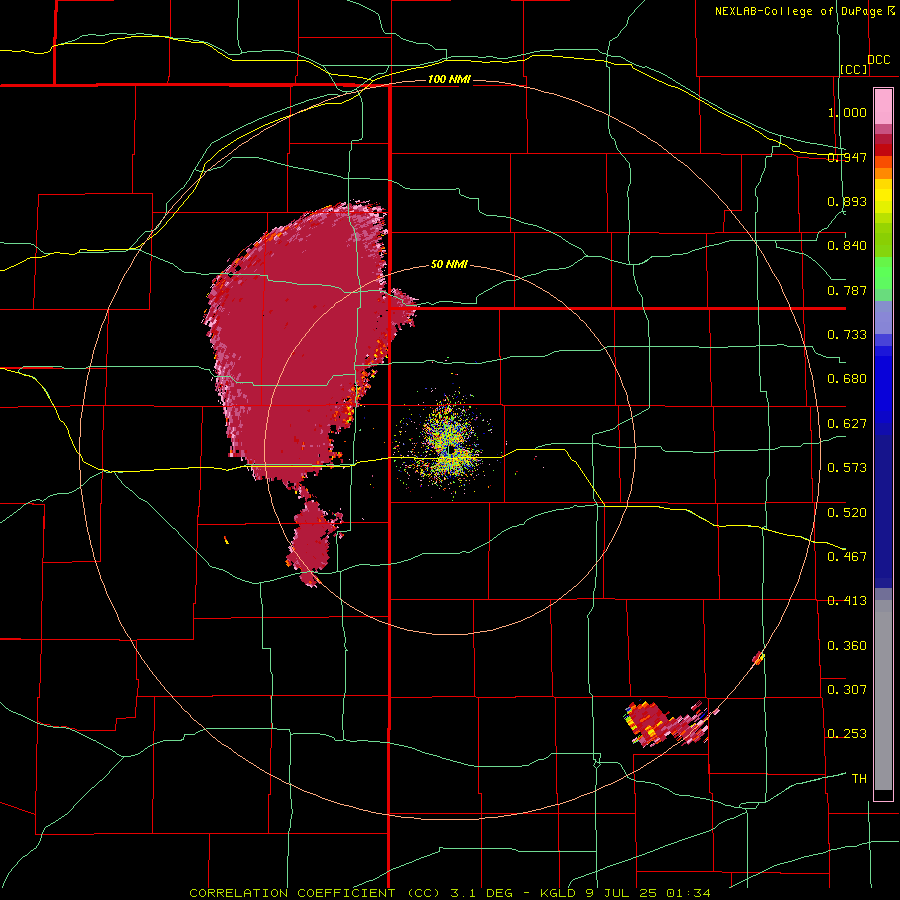Click the Correlation Coefficient caption at bottom

(450, 893)
